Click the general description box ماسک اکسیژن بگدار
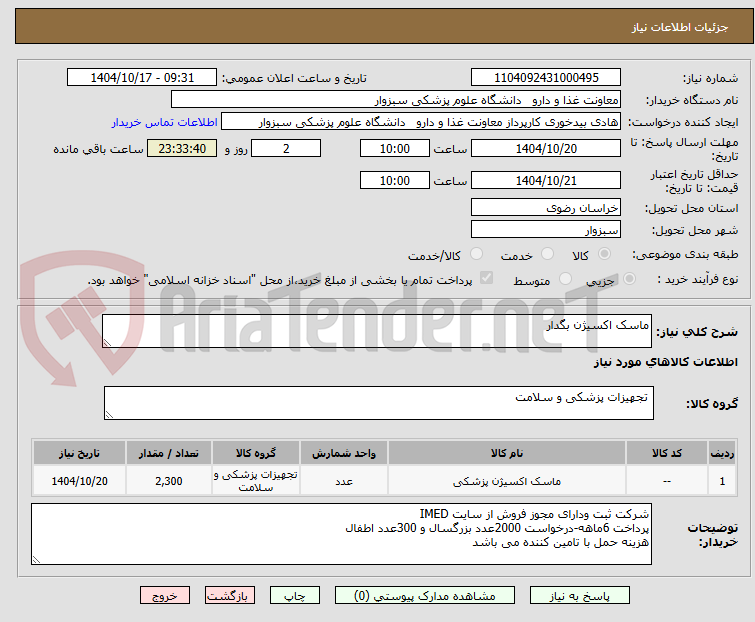Screen dimensions: 755x622 [x=377, y=331]
